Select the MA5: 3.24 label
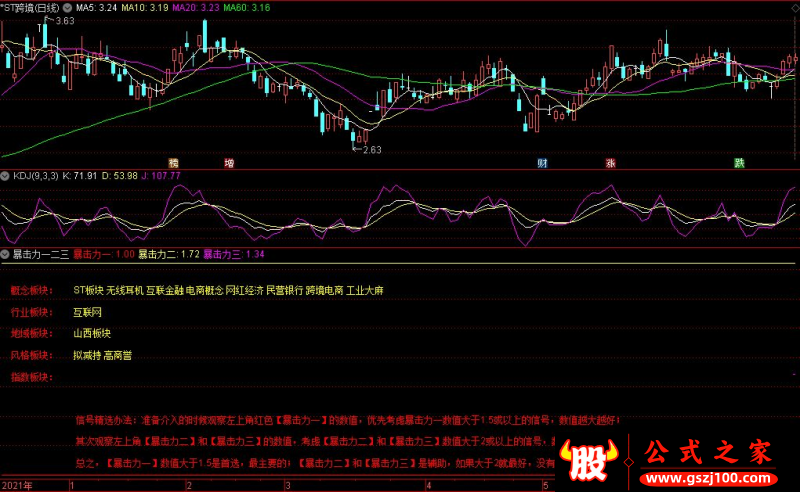Viewport: 800px width, 492px height. pos(96,8)
